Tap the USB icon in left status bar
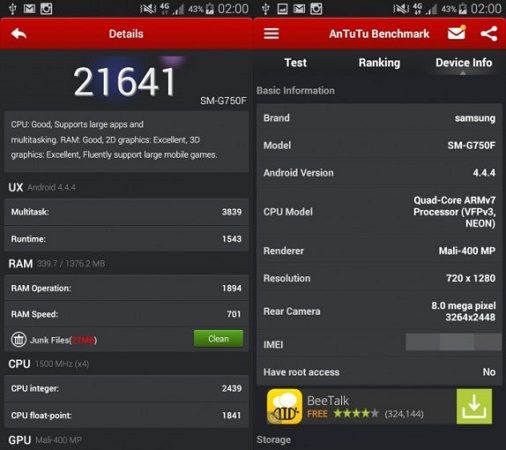The height and width of the screenshot is (450, 506). tap(13, 9)
